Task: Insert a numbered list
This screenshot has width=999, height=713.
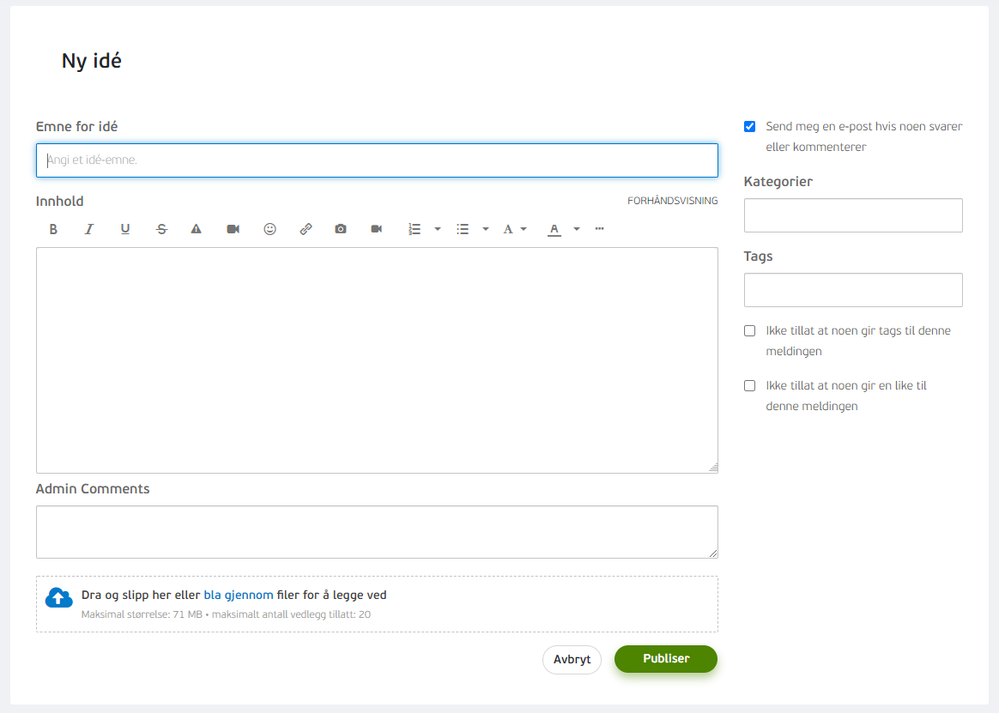Action: pyautogui.click(x=415, y=229)
